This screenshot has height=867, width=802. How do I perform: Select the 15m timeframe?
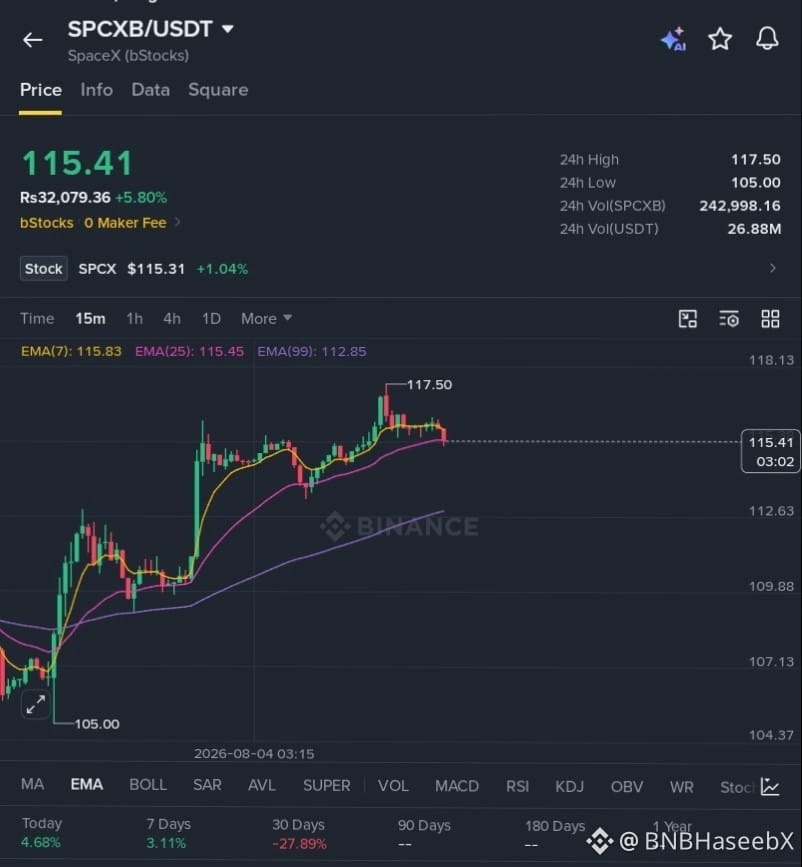tap(90, 318)
